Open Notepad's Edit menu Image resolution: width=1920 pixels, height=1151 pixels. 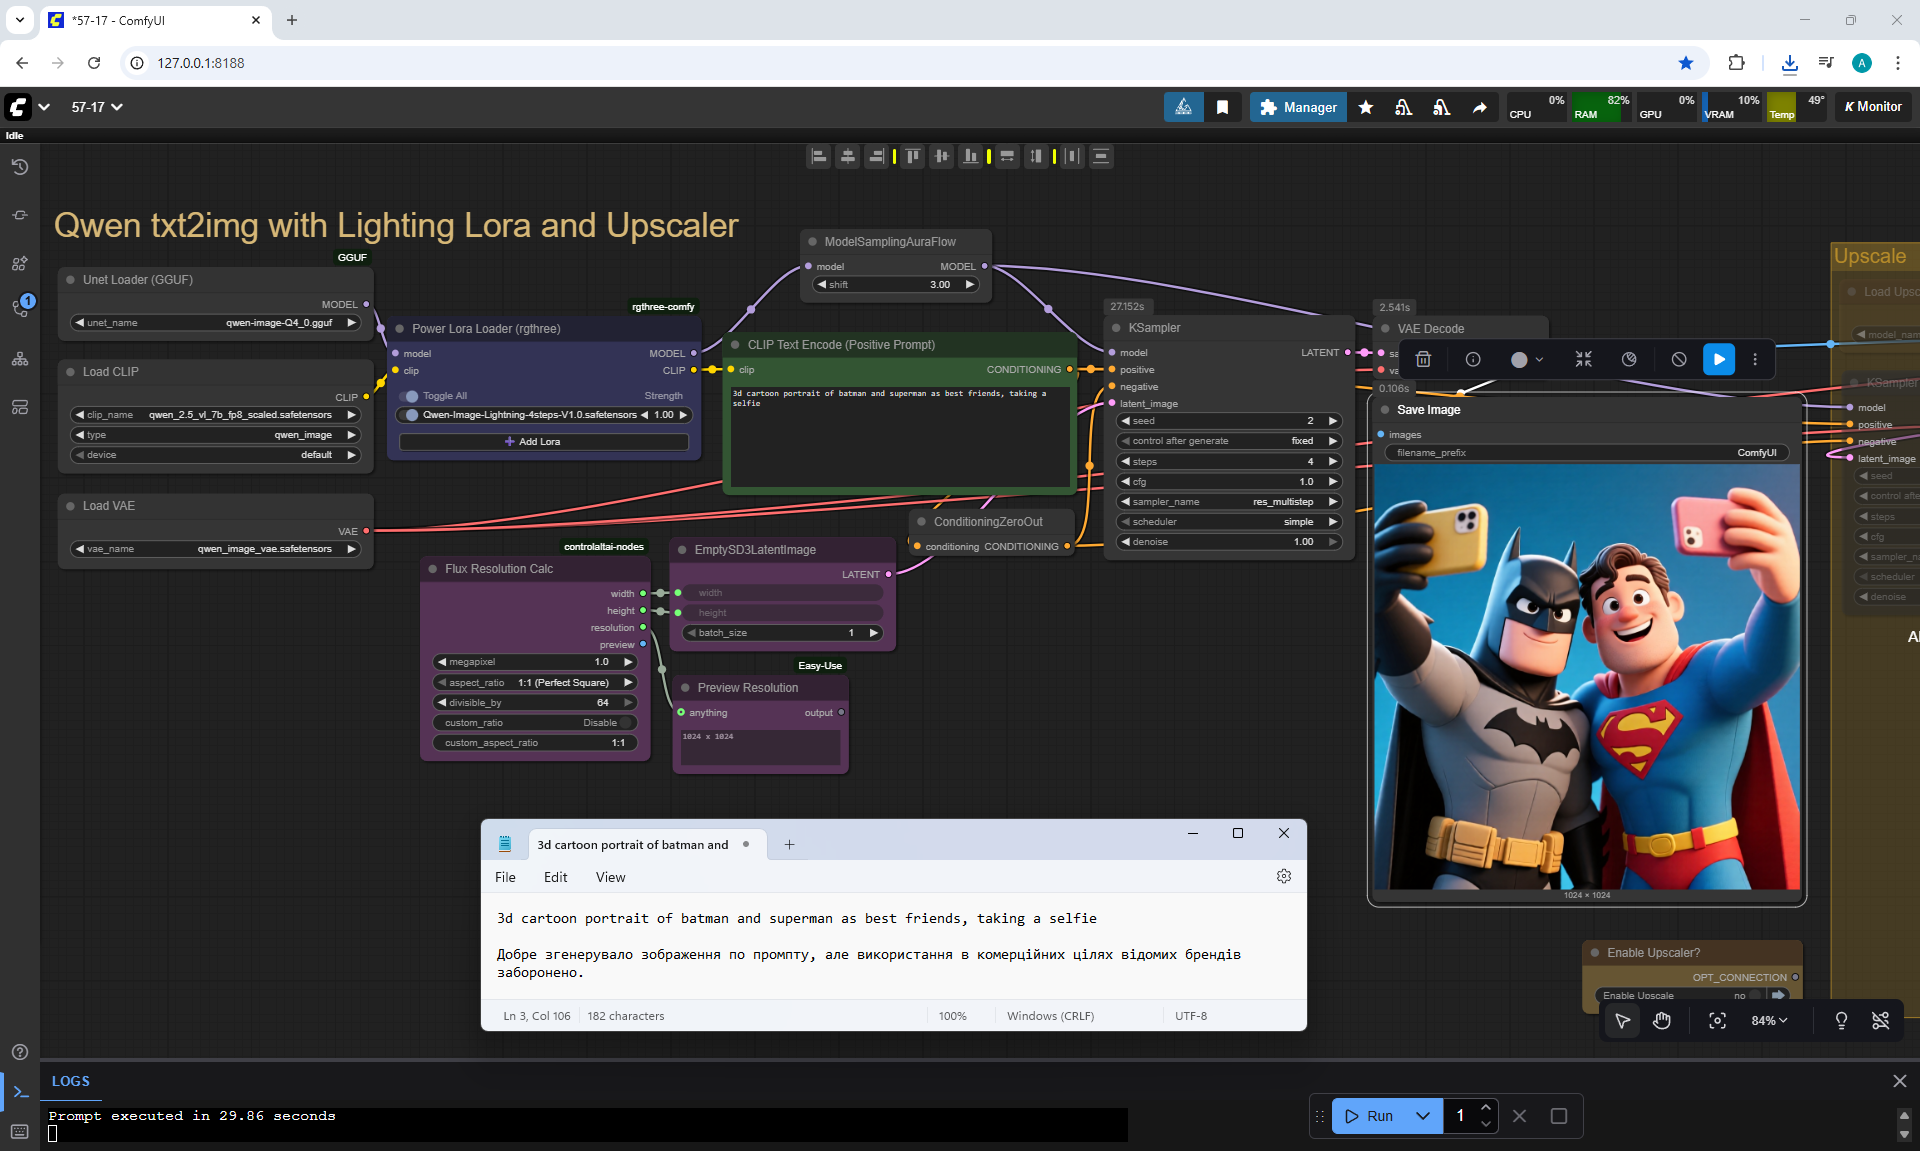pos(555,877)
